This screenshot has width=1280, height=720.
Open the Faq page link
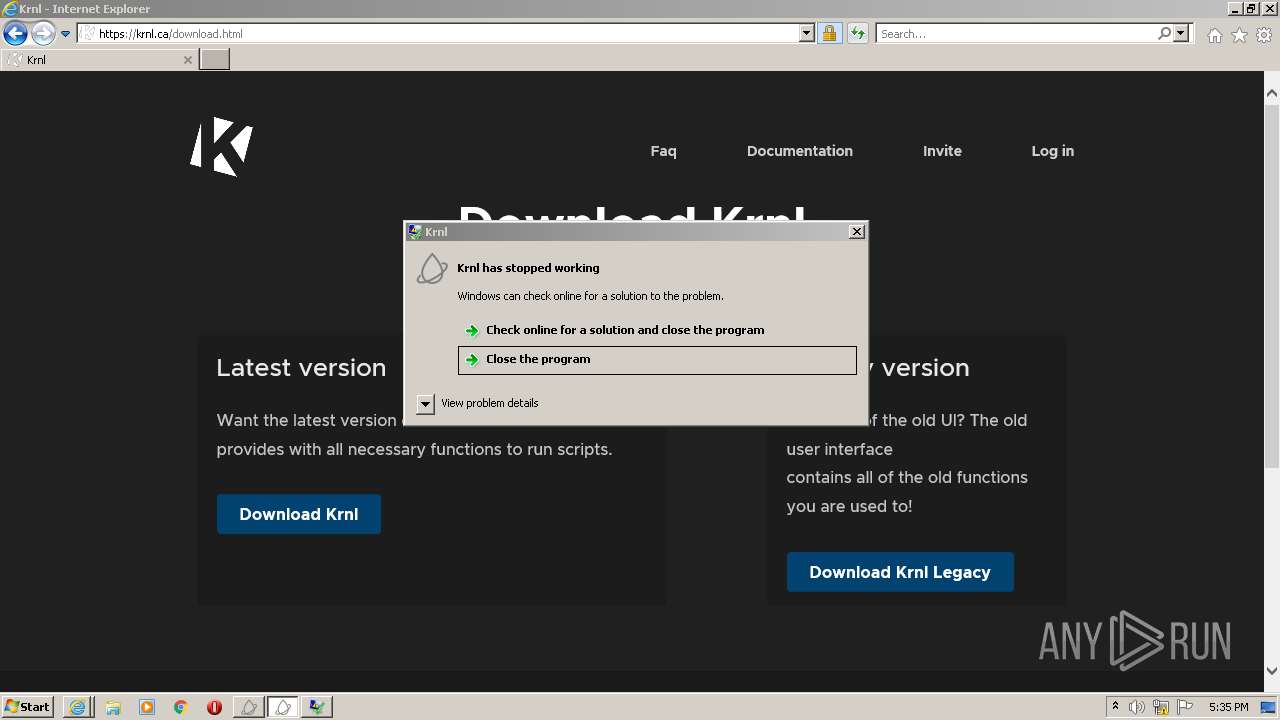(x=663, y=151)
